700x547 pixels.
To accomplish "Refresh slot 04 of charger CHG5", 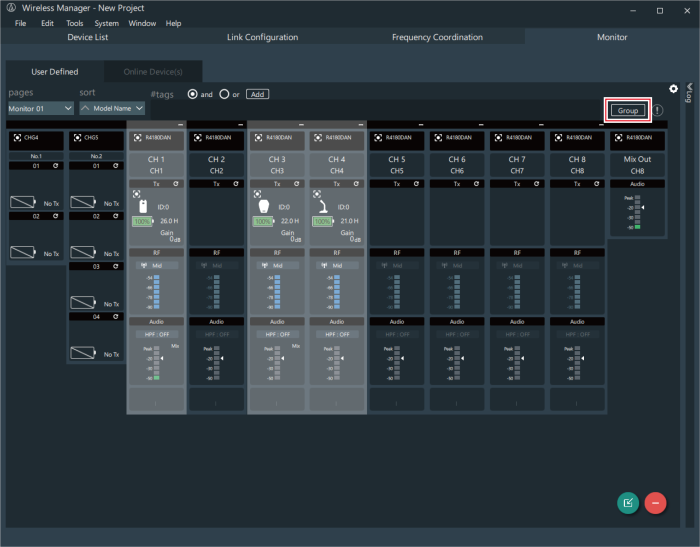I will point(116,317).
